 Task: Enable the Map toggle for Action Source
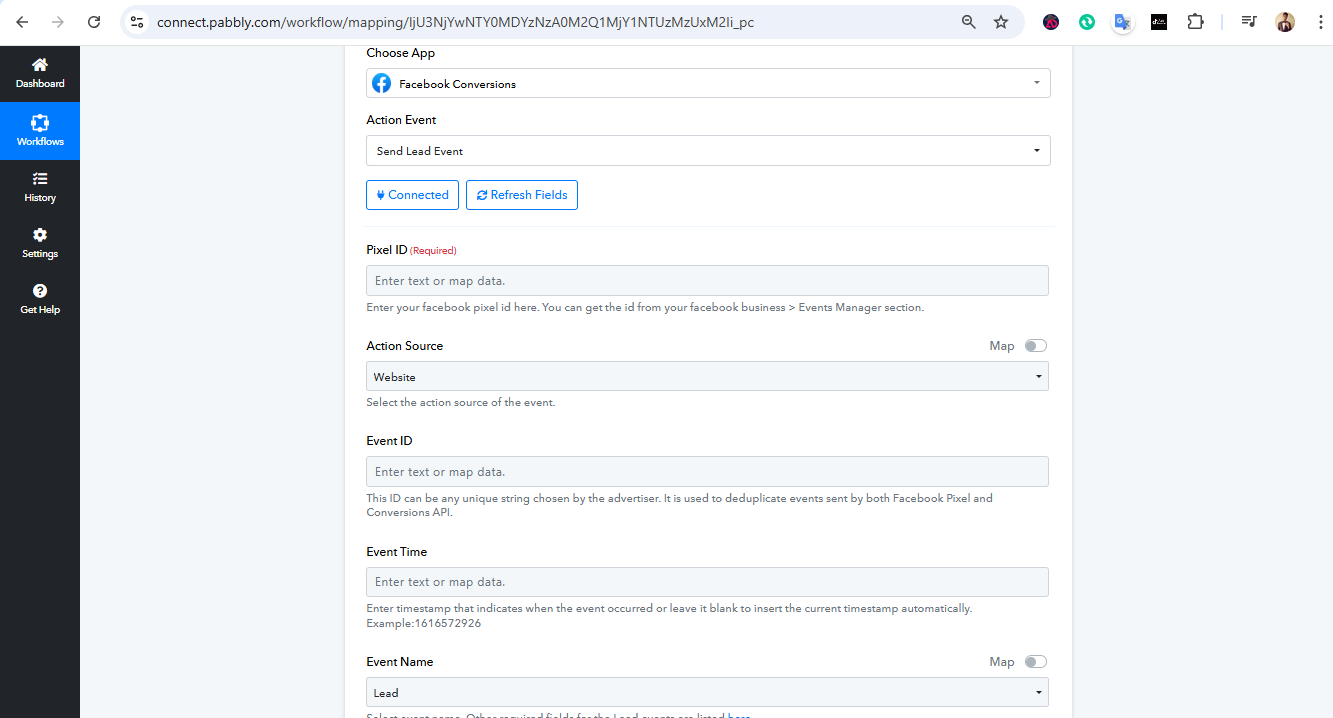click(1035, 346)
